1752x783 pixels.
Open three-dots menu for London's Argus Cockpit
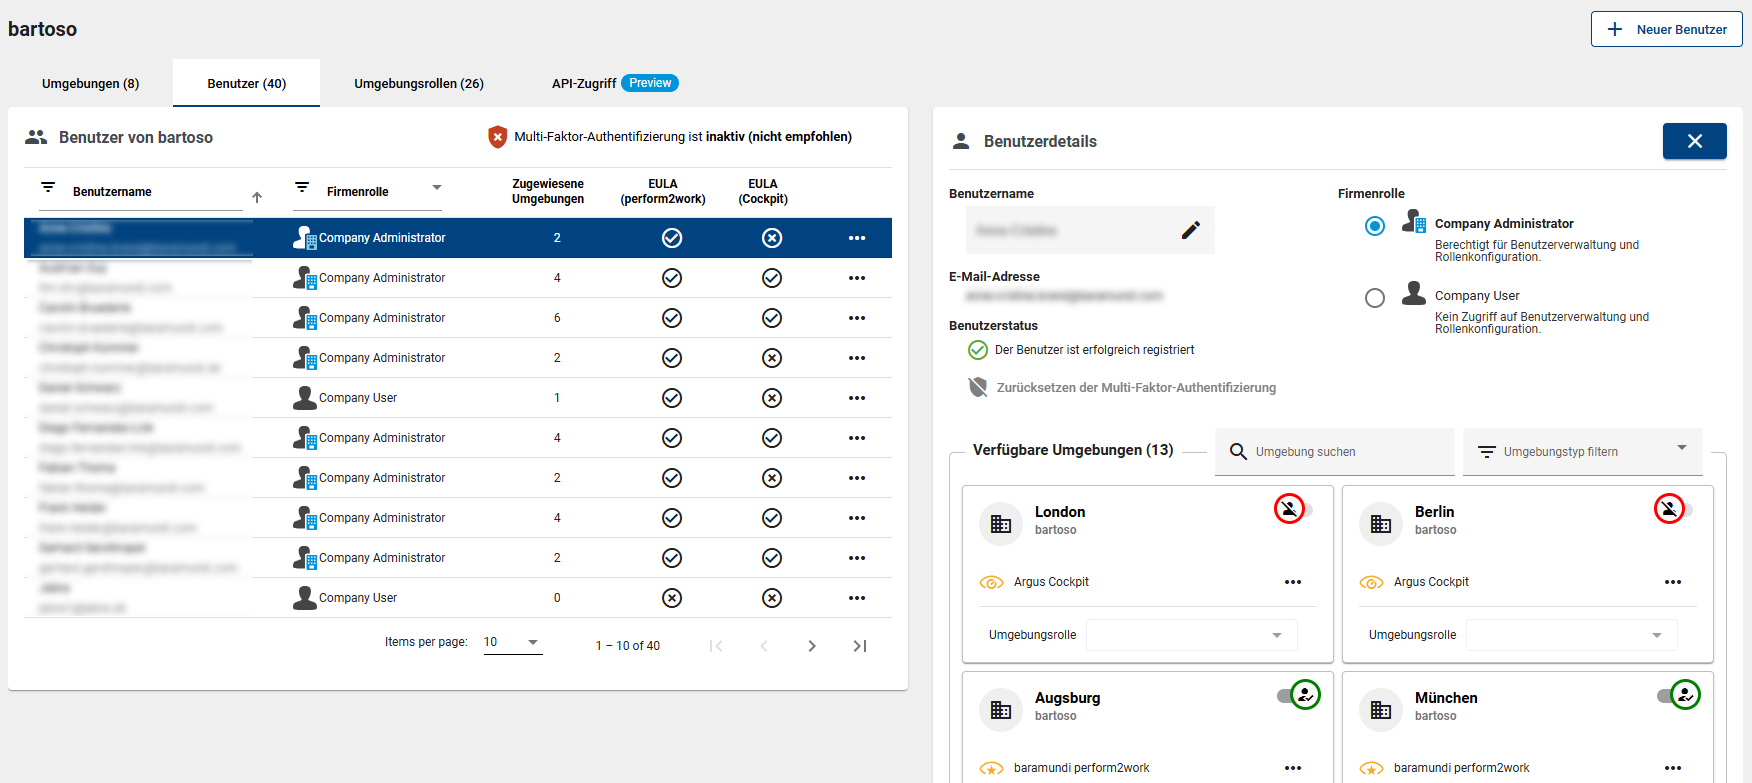pos(1293,582)
